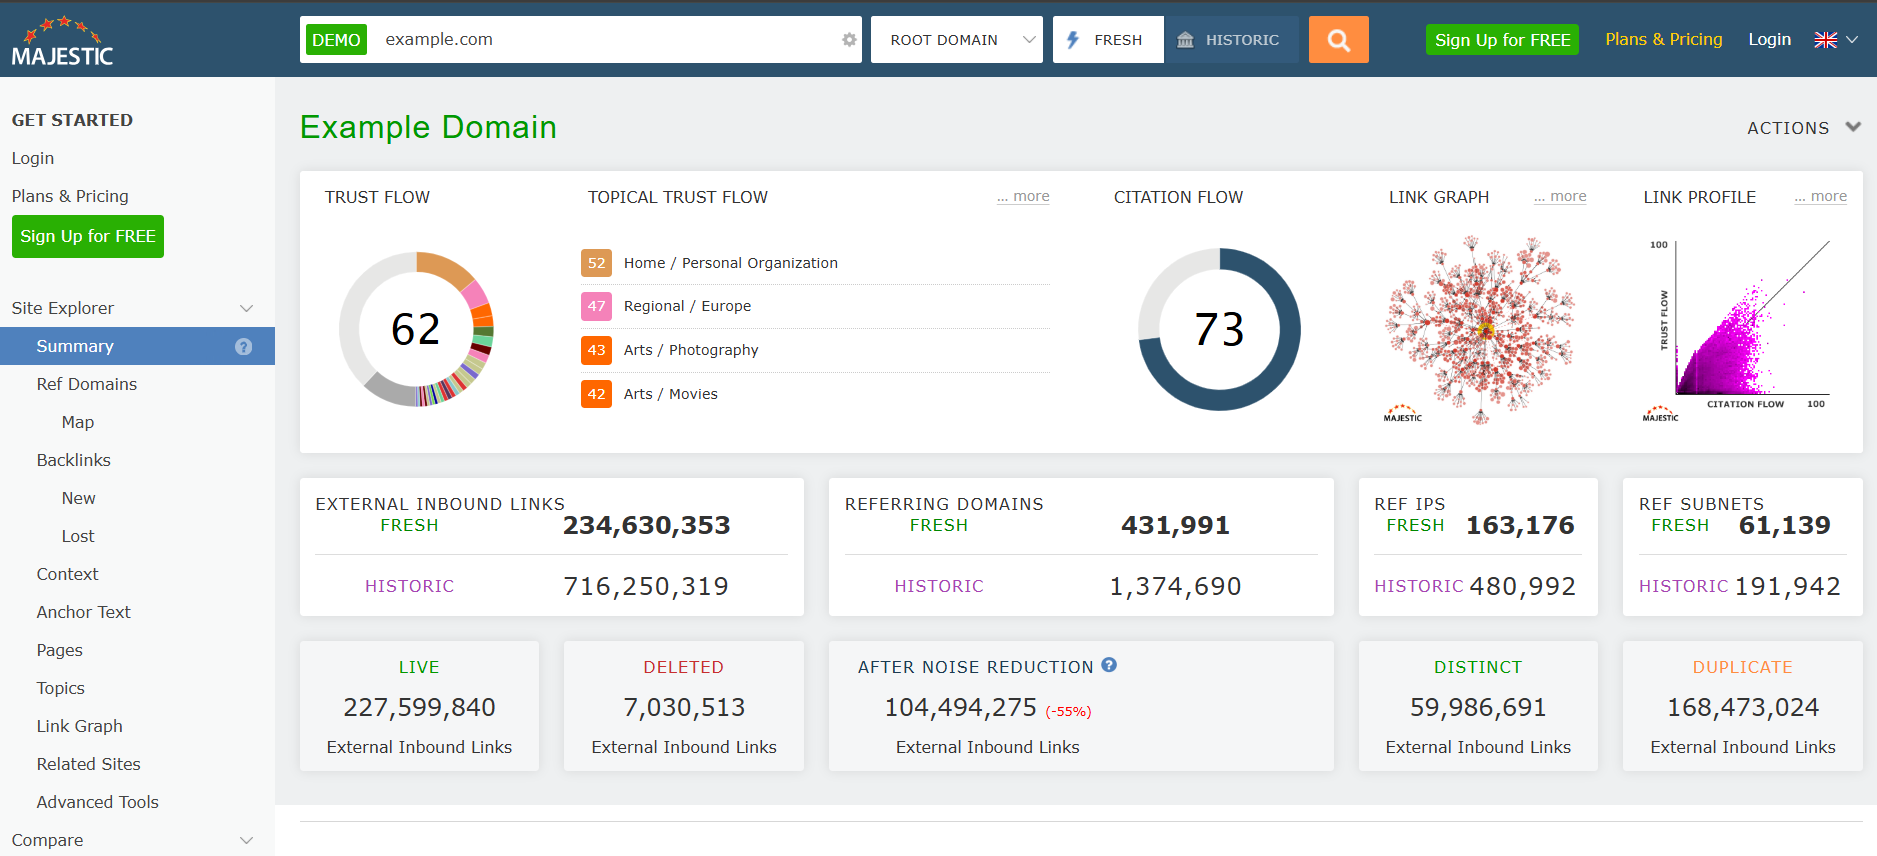Open the Topics sidebar item
Screen dimensions: 1877x856
pos(61,688)
